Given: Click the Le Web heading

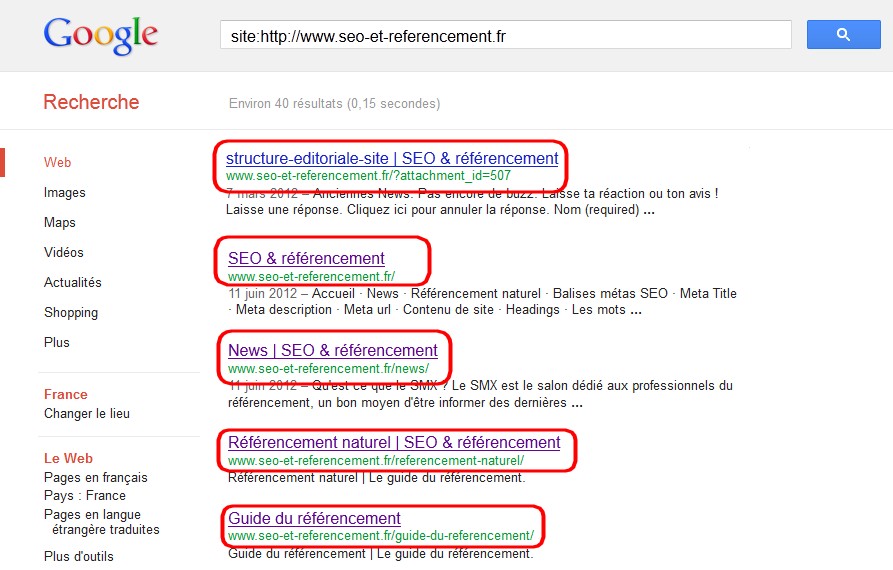Looking at the screenshot, I should [68, 458].
